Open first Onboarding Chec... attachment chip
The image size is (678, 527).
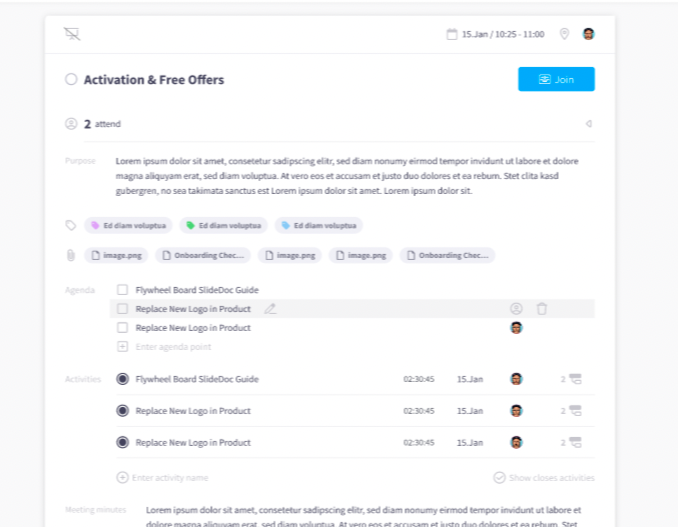203,255
